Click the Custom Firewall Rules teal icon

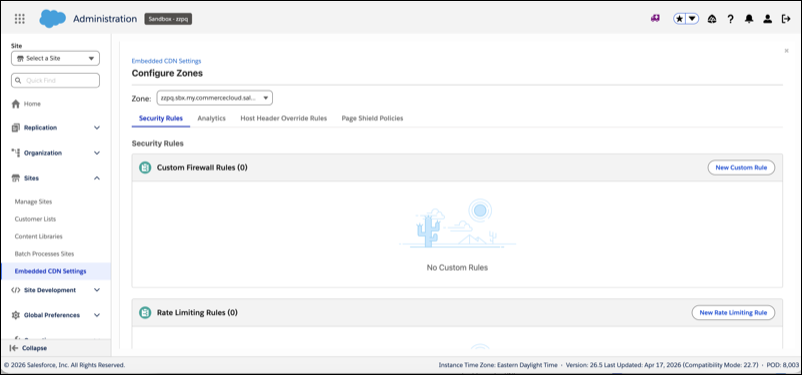[145, 167]
